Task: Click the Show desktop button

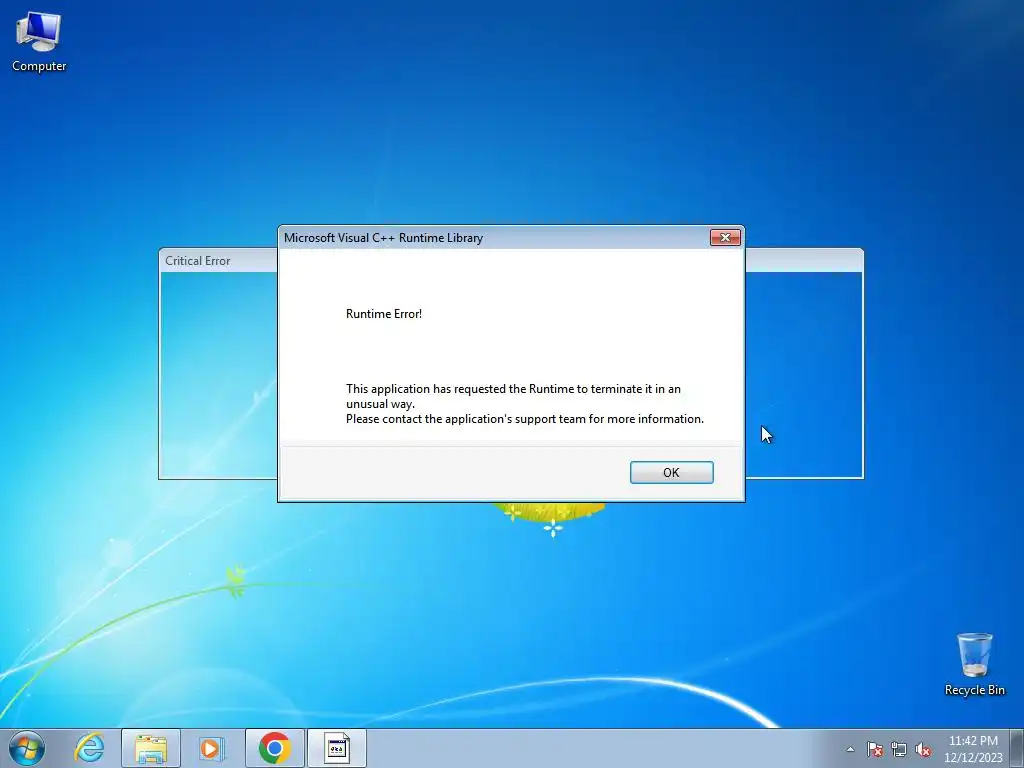Action: pos(1017,748)
